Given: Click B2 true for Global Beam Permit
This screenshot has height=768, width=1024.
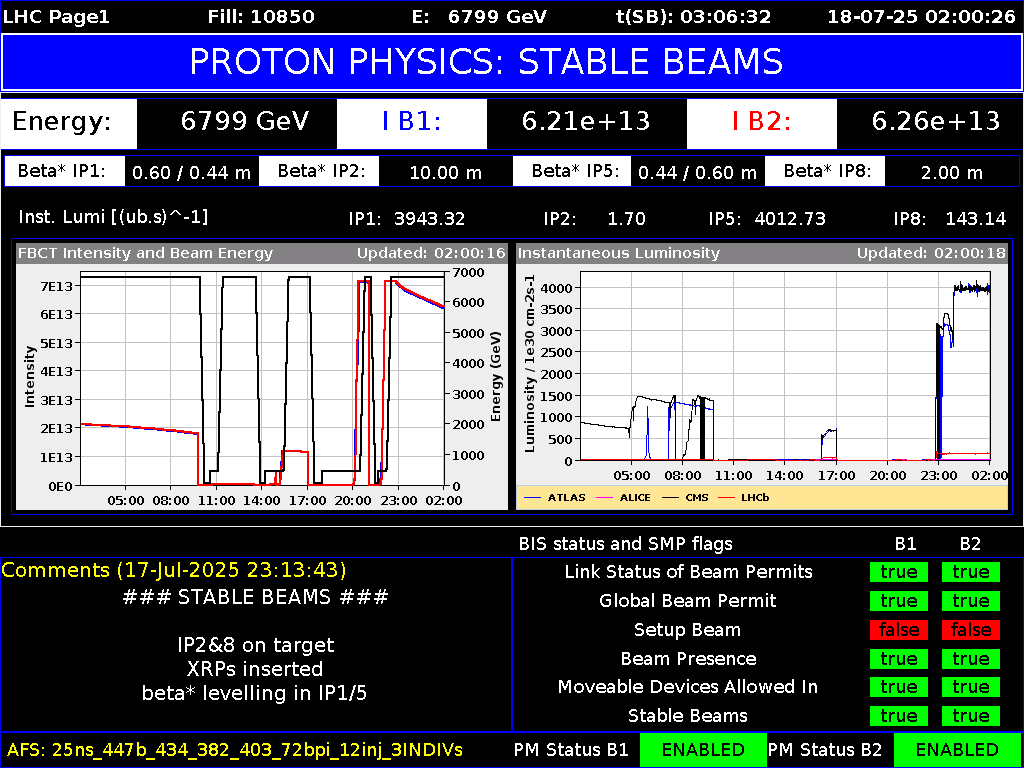Looking at the screenshot, I should pyautogui.click(x=970, y=601).
